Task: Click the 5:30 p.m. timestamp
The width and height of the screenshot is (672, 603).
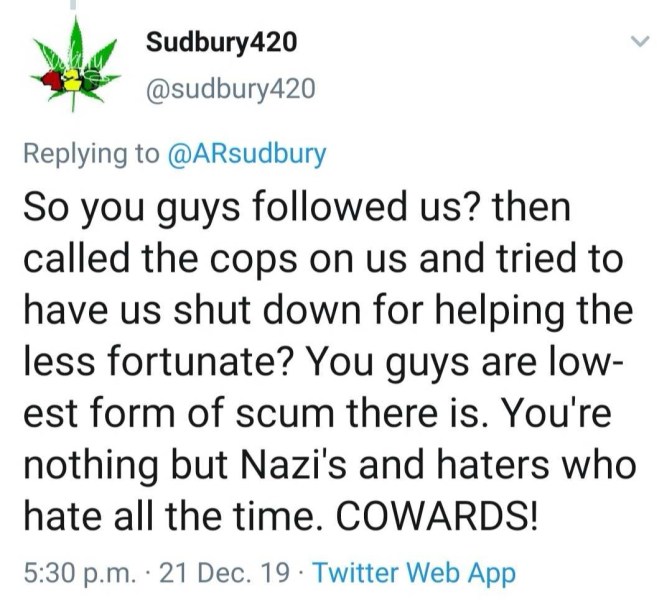Action: tap(75, 573)
